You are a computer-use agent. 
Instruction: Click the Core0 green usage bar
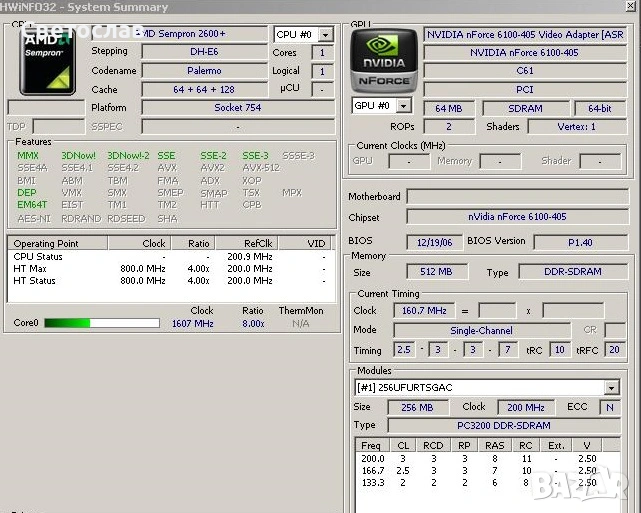tap(101, 323)
